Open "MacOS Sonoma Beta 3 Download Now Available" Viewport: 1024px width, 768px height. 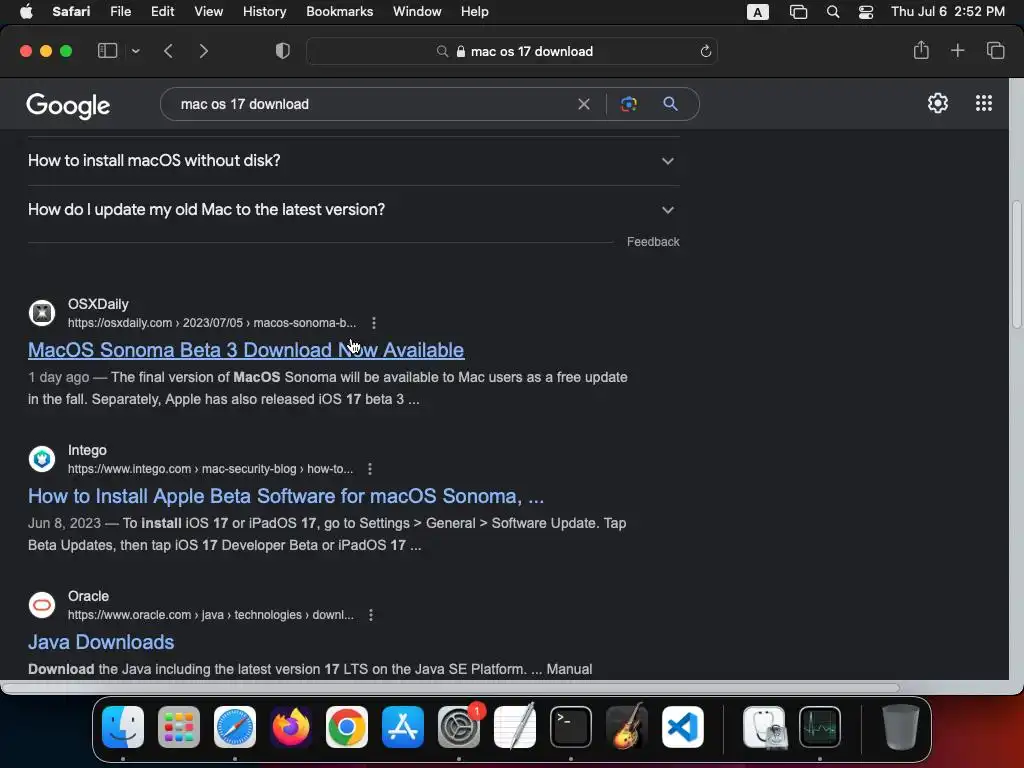click(246, 350)
